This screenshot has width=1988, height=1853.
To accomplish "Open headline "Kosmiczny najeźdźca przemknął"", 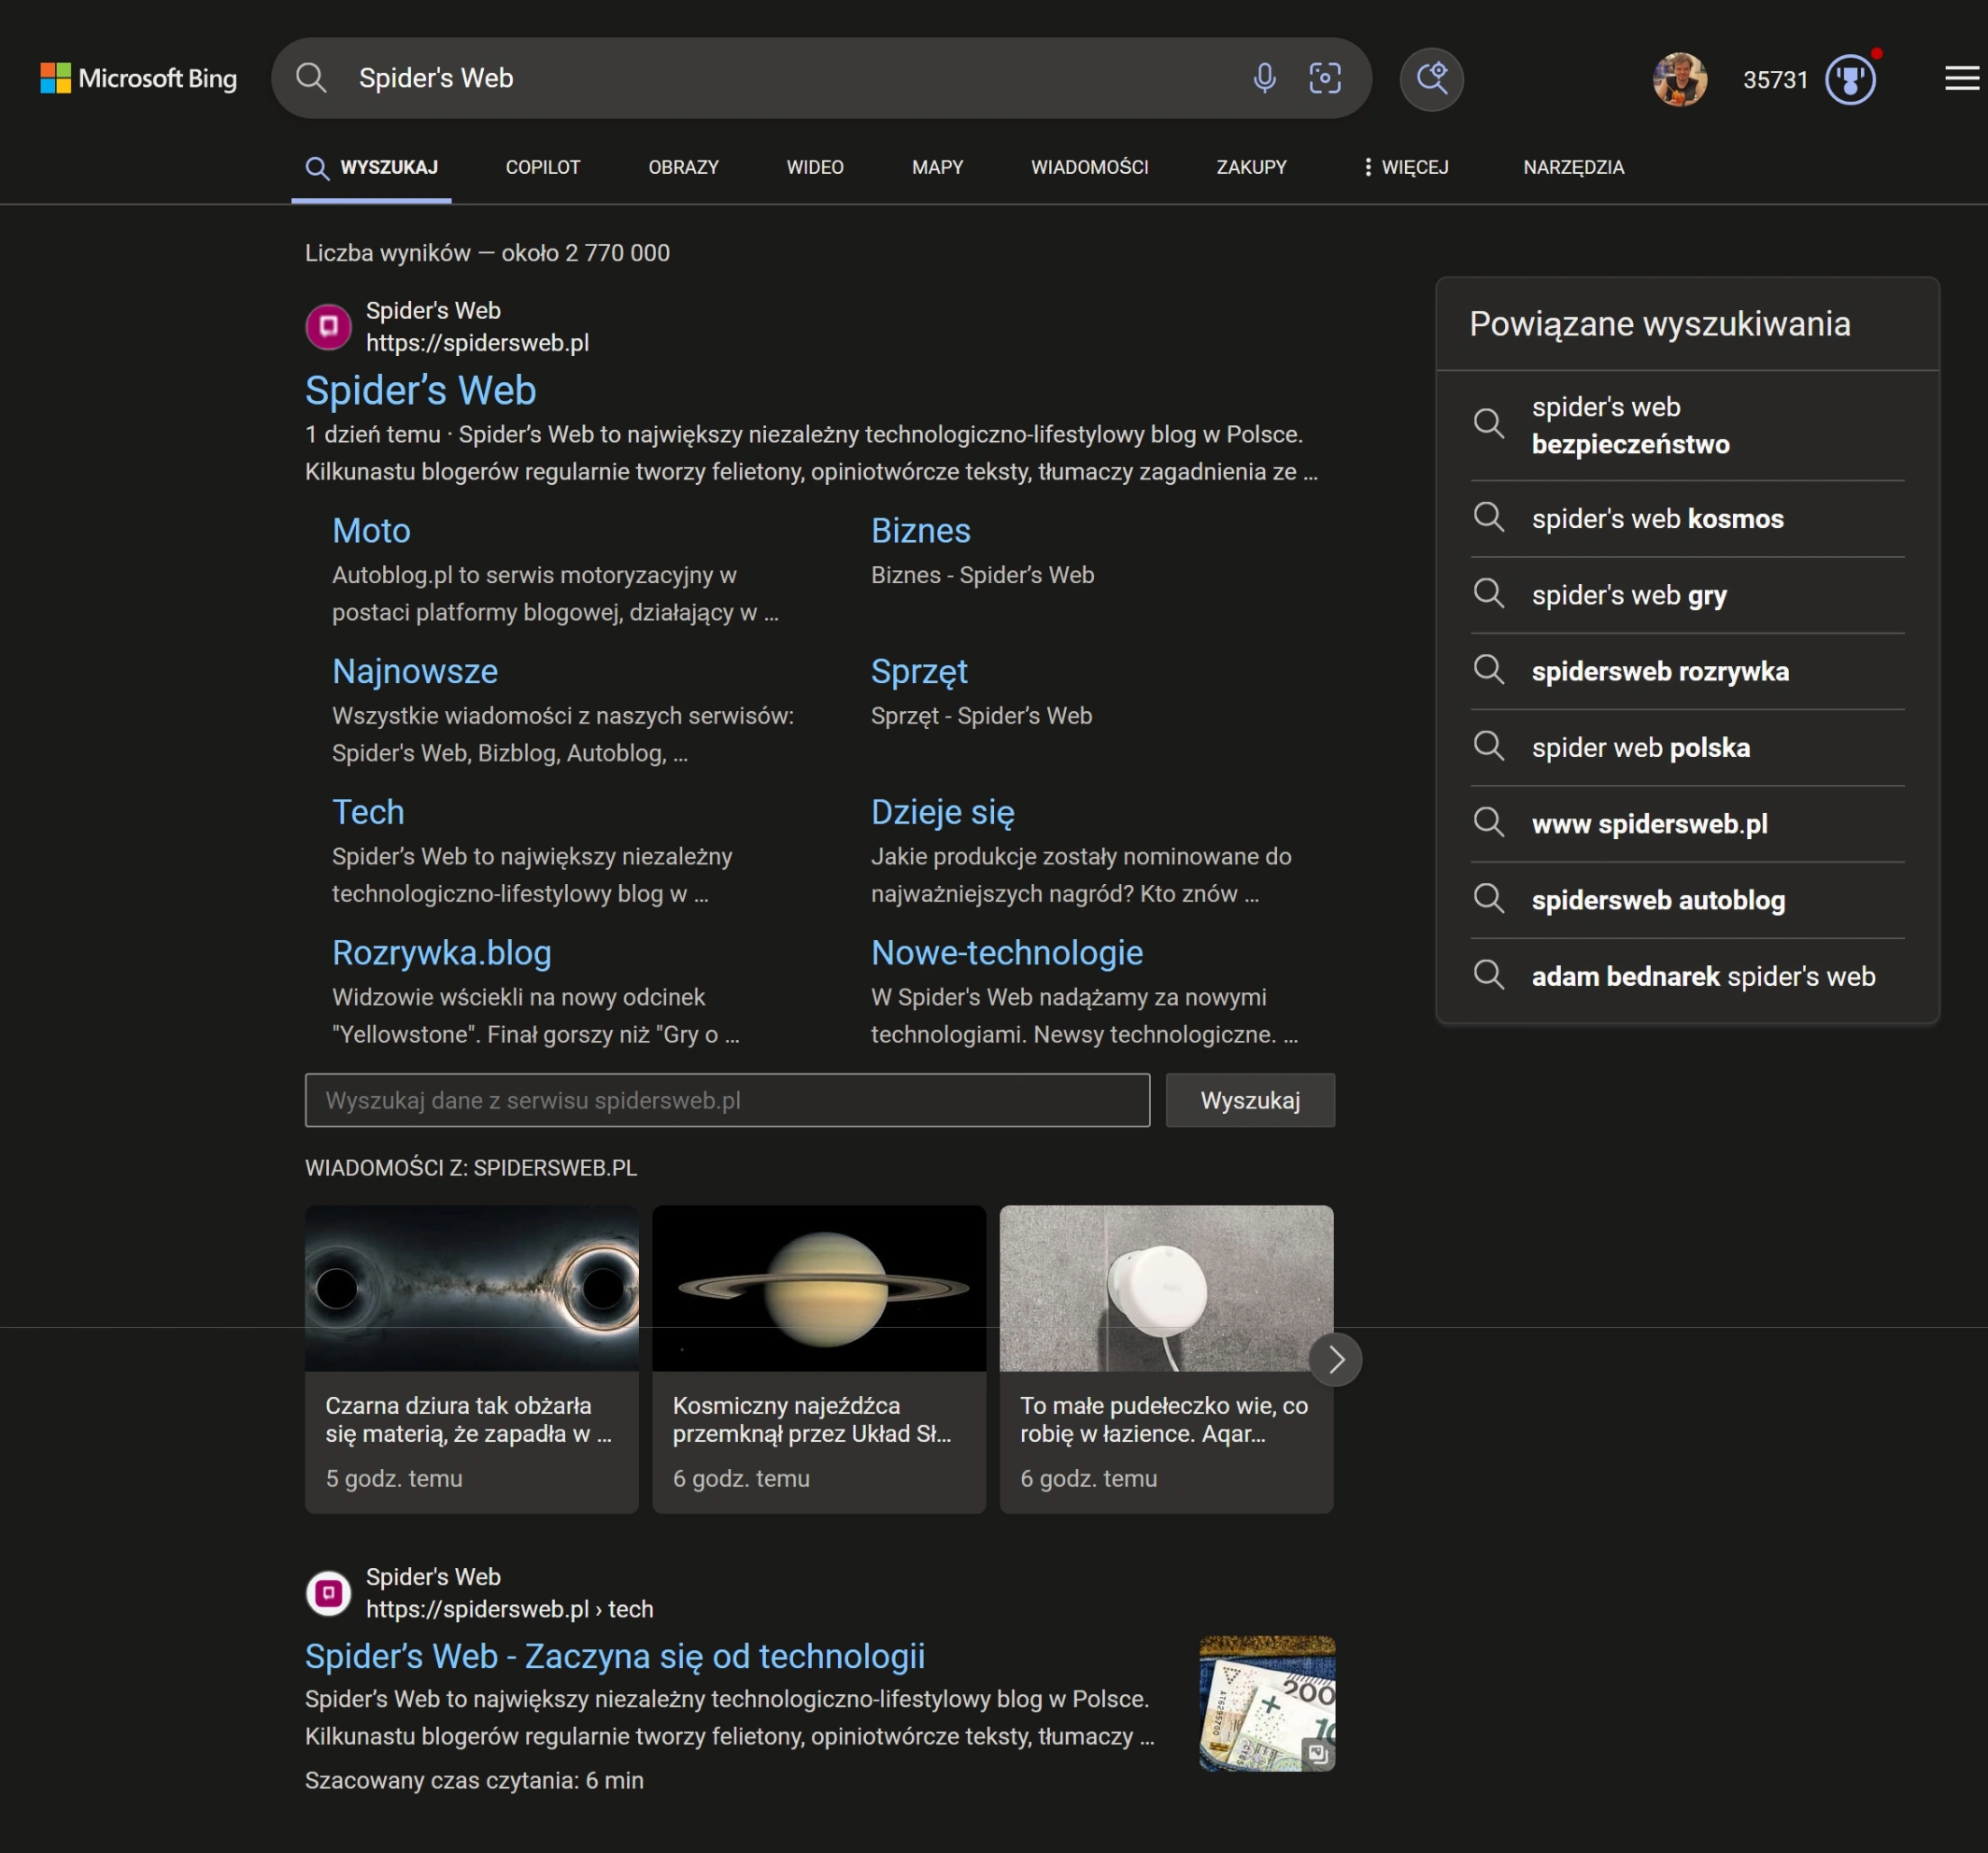I will 812,1419.
